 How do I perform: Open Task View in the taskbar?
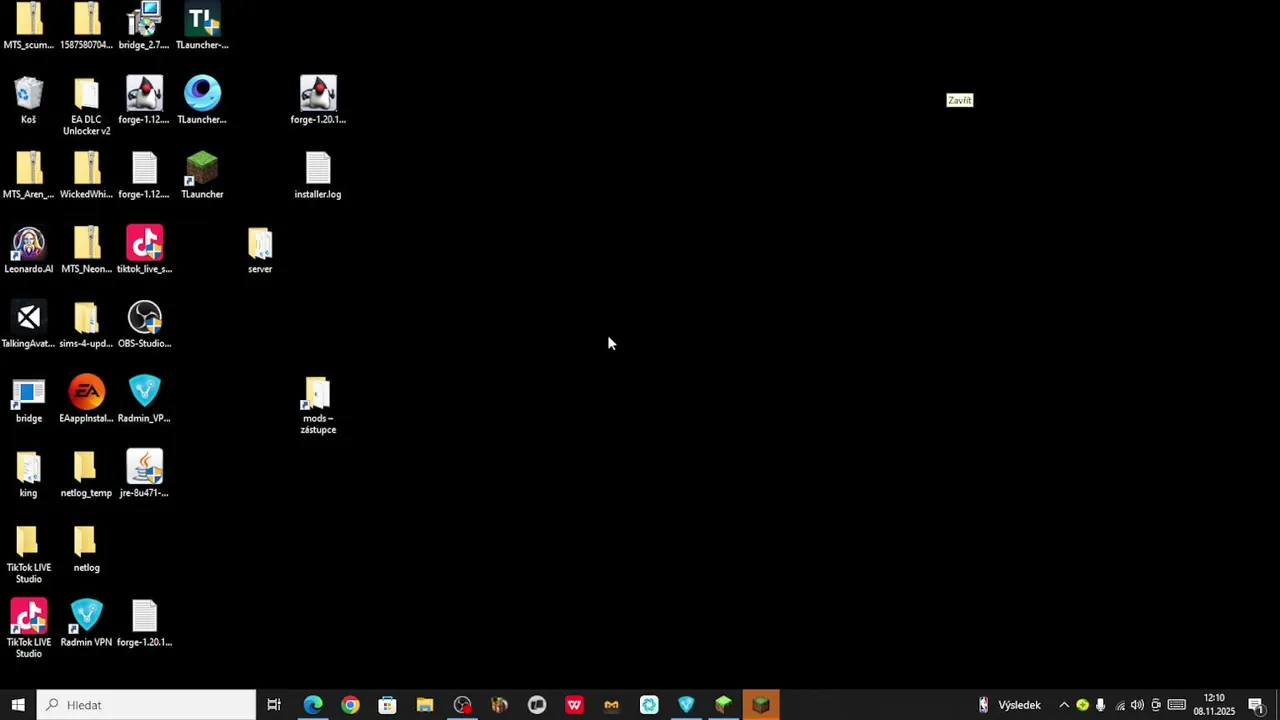[x=274, y=705]
